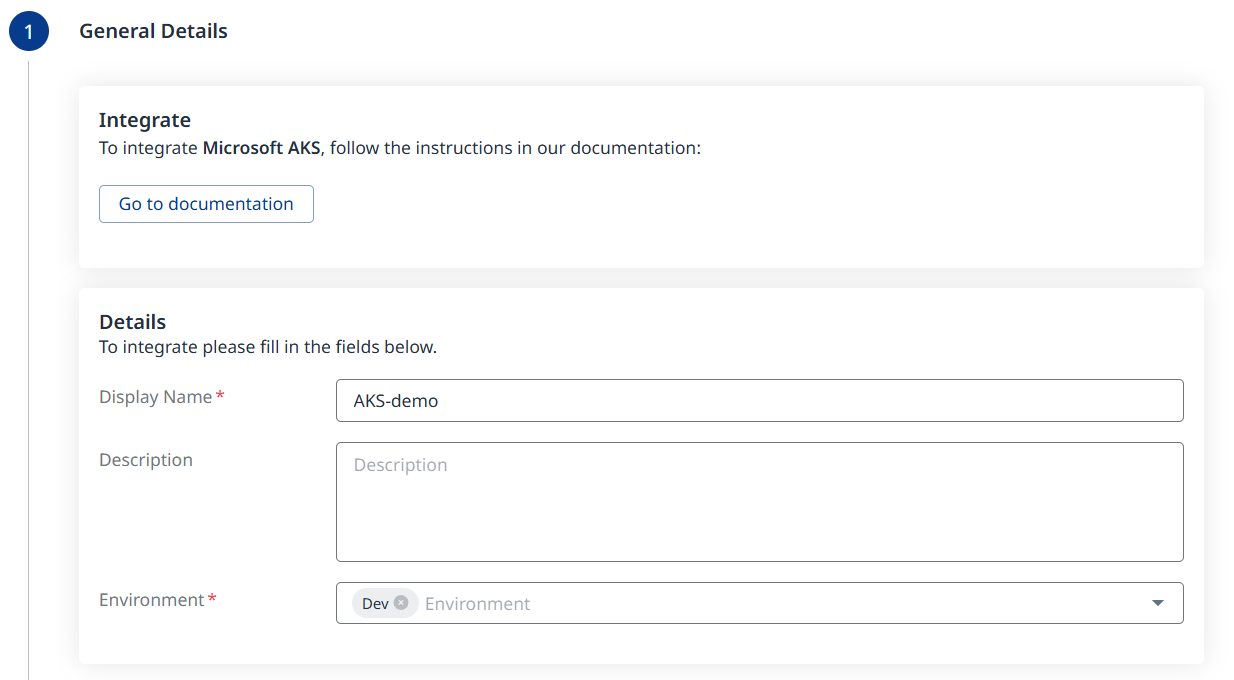Click the Environment placeholder search text
This screenshot has height=680, width=1234.
pos(478,604)
